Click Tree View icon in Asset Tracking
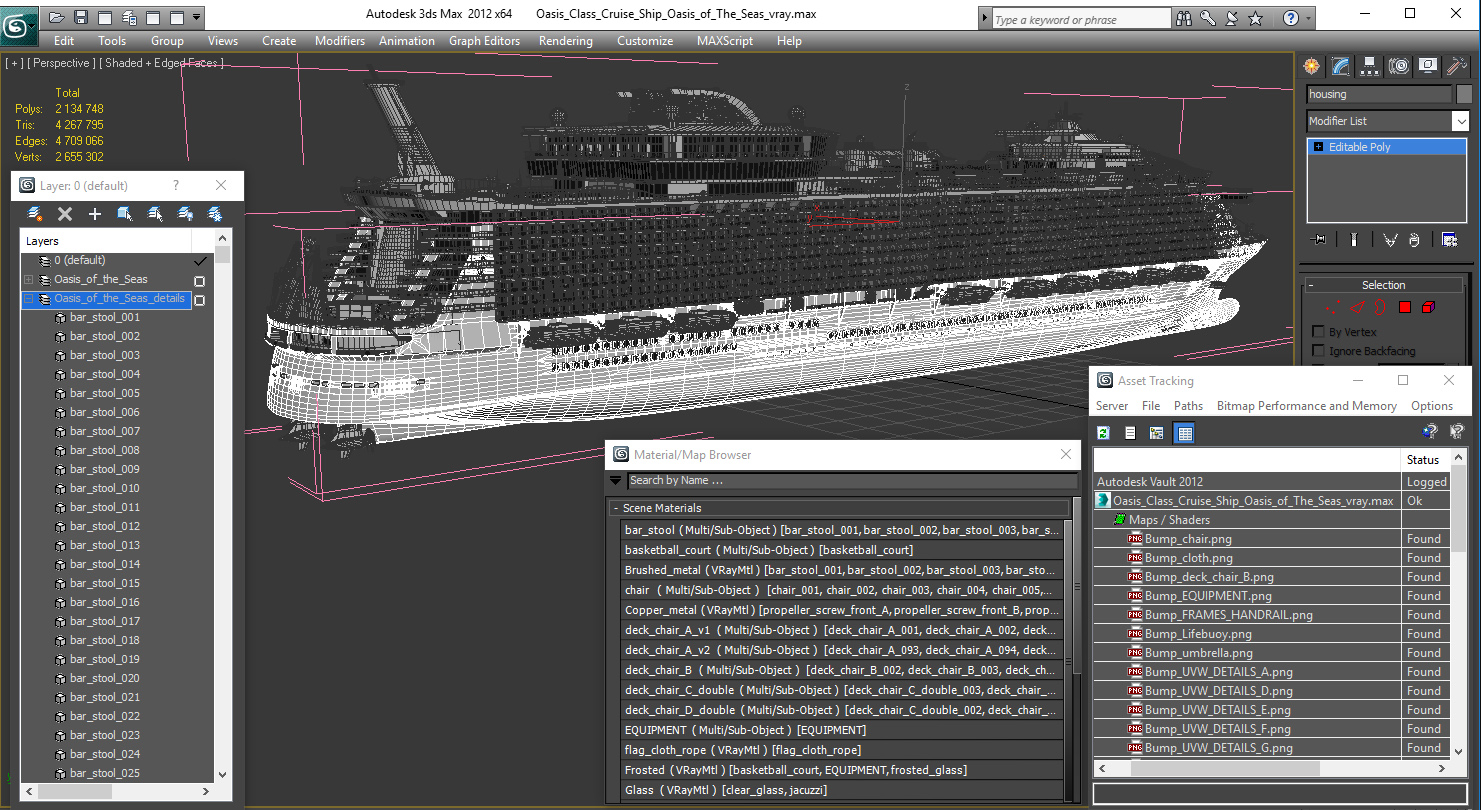Image resolution: width=1481 pixels, height=810 pixels. pyautogui.click(x=1157, y=433)
